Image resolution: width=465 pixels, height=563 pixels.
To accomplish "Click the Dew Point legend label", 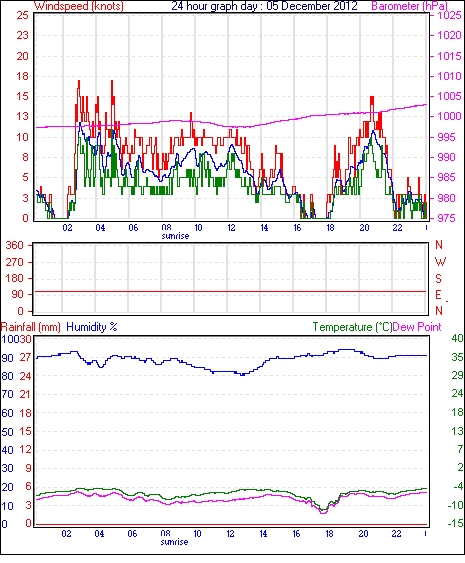I will (x=417, y=327).
